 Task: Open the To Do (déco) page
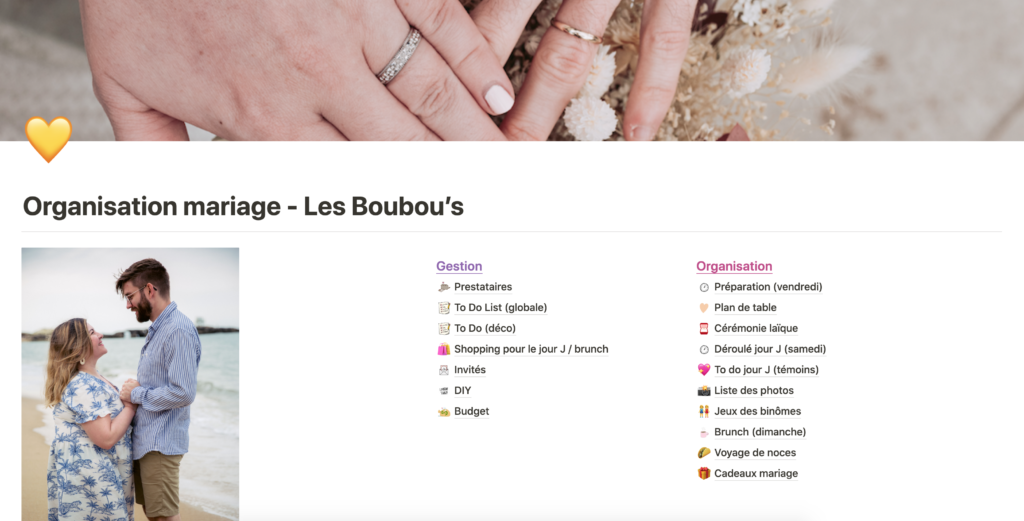[485, 328]
